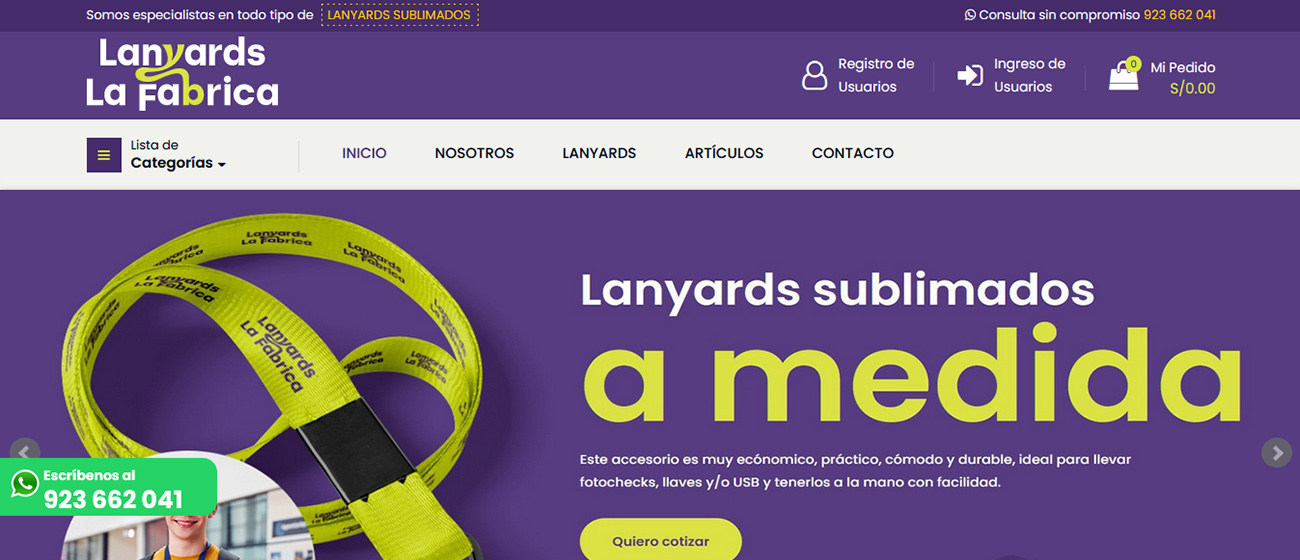Open the LANYARDS menu item

[599, 153]
